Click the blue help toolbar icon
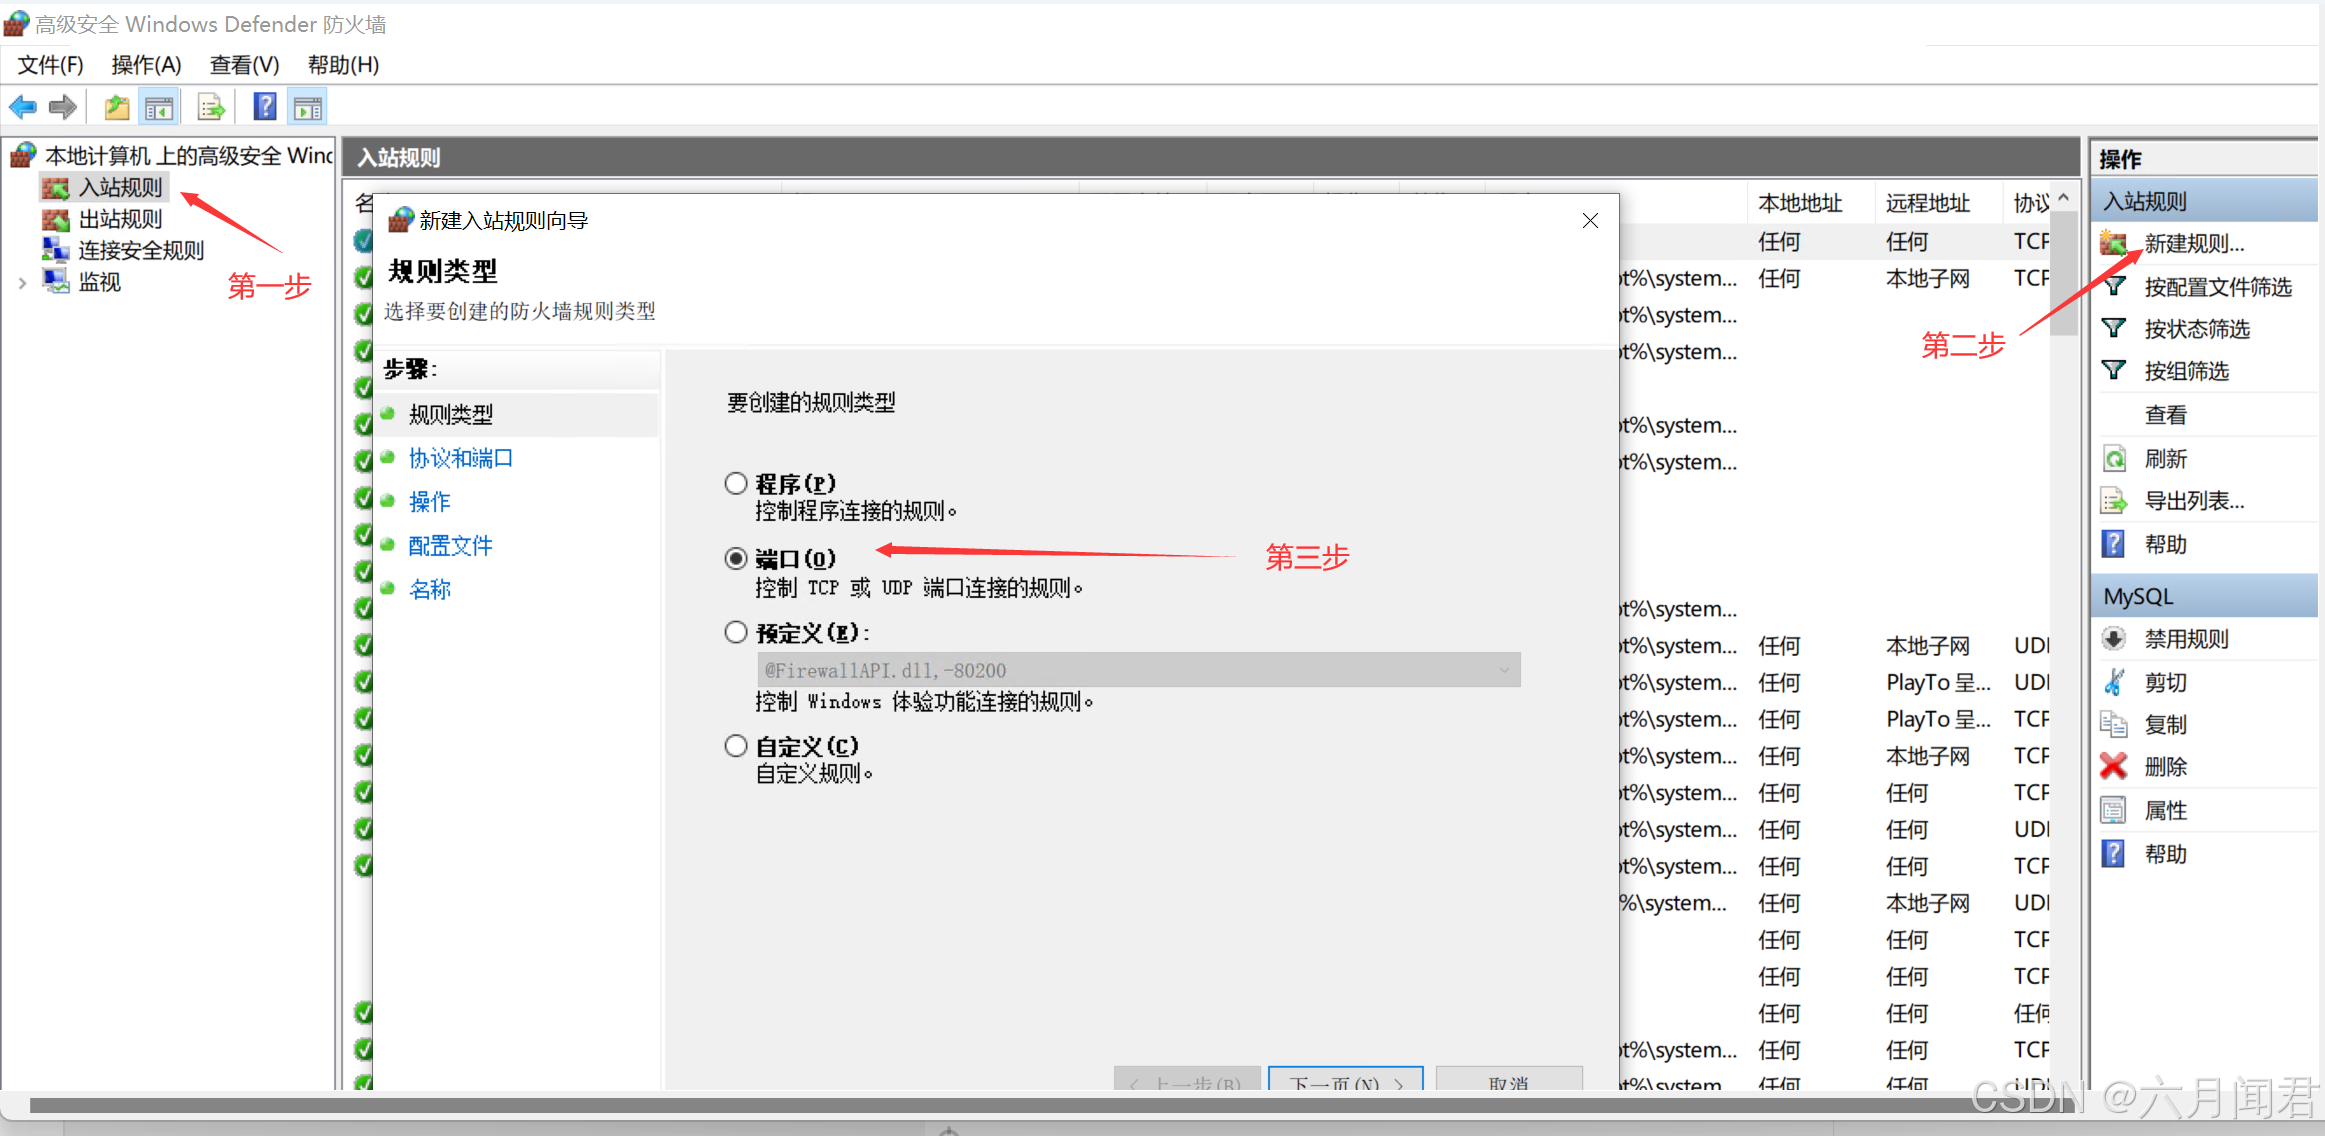This screenshot has width=2325, height=1136. point(264,107)
